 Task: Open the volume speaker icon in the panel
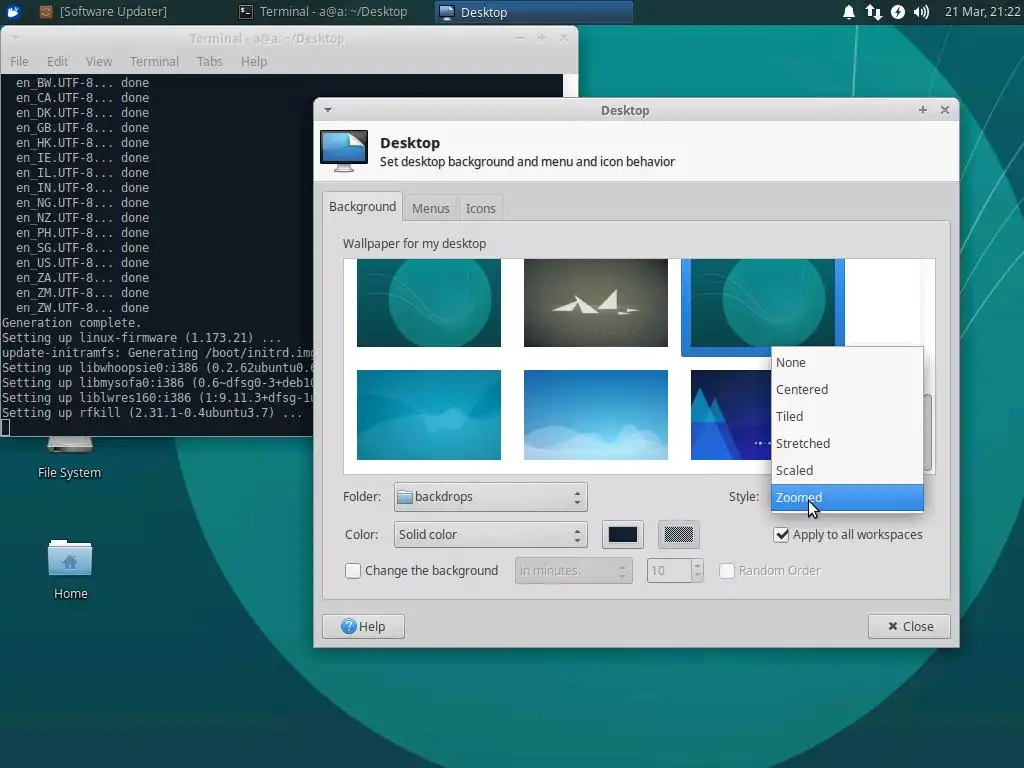click(921, 12)
